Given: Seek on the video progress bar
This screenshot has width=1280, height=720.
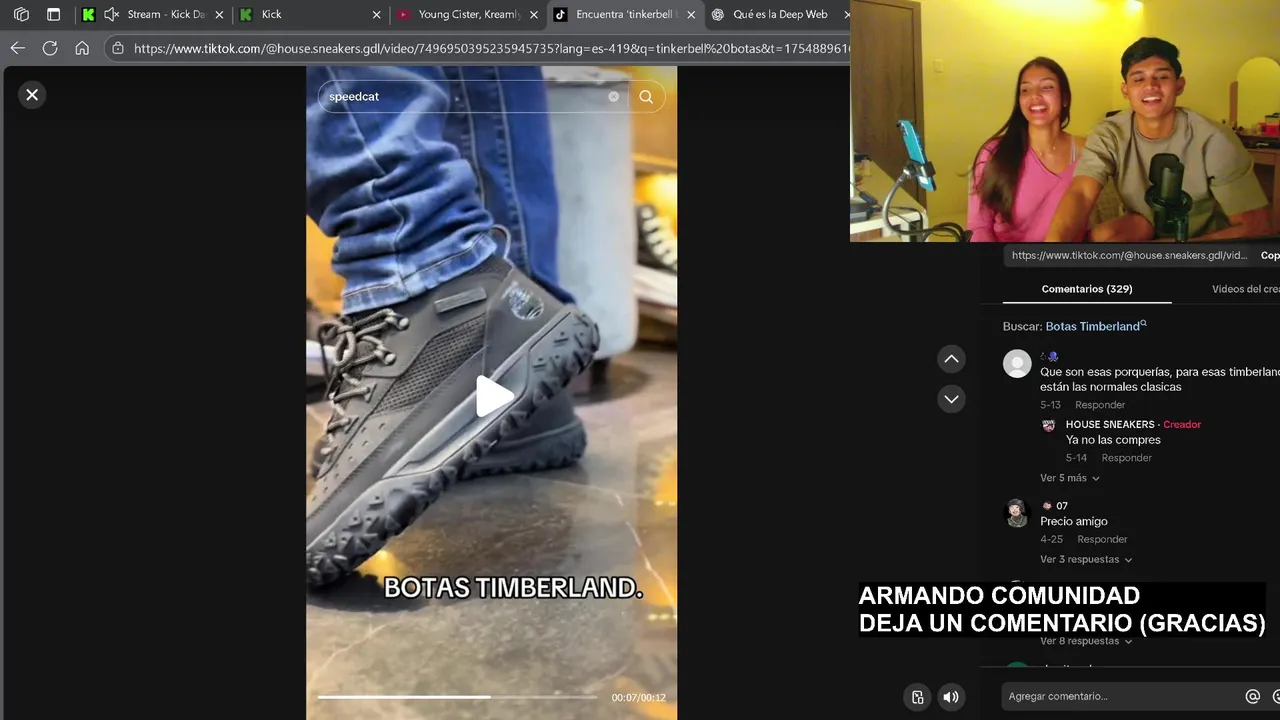Looking at the screenshot, I should (x=457, y=697).
